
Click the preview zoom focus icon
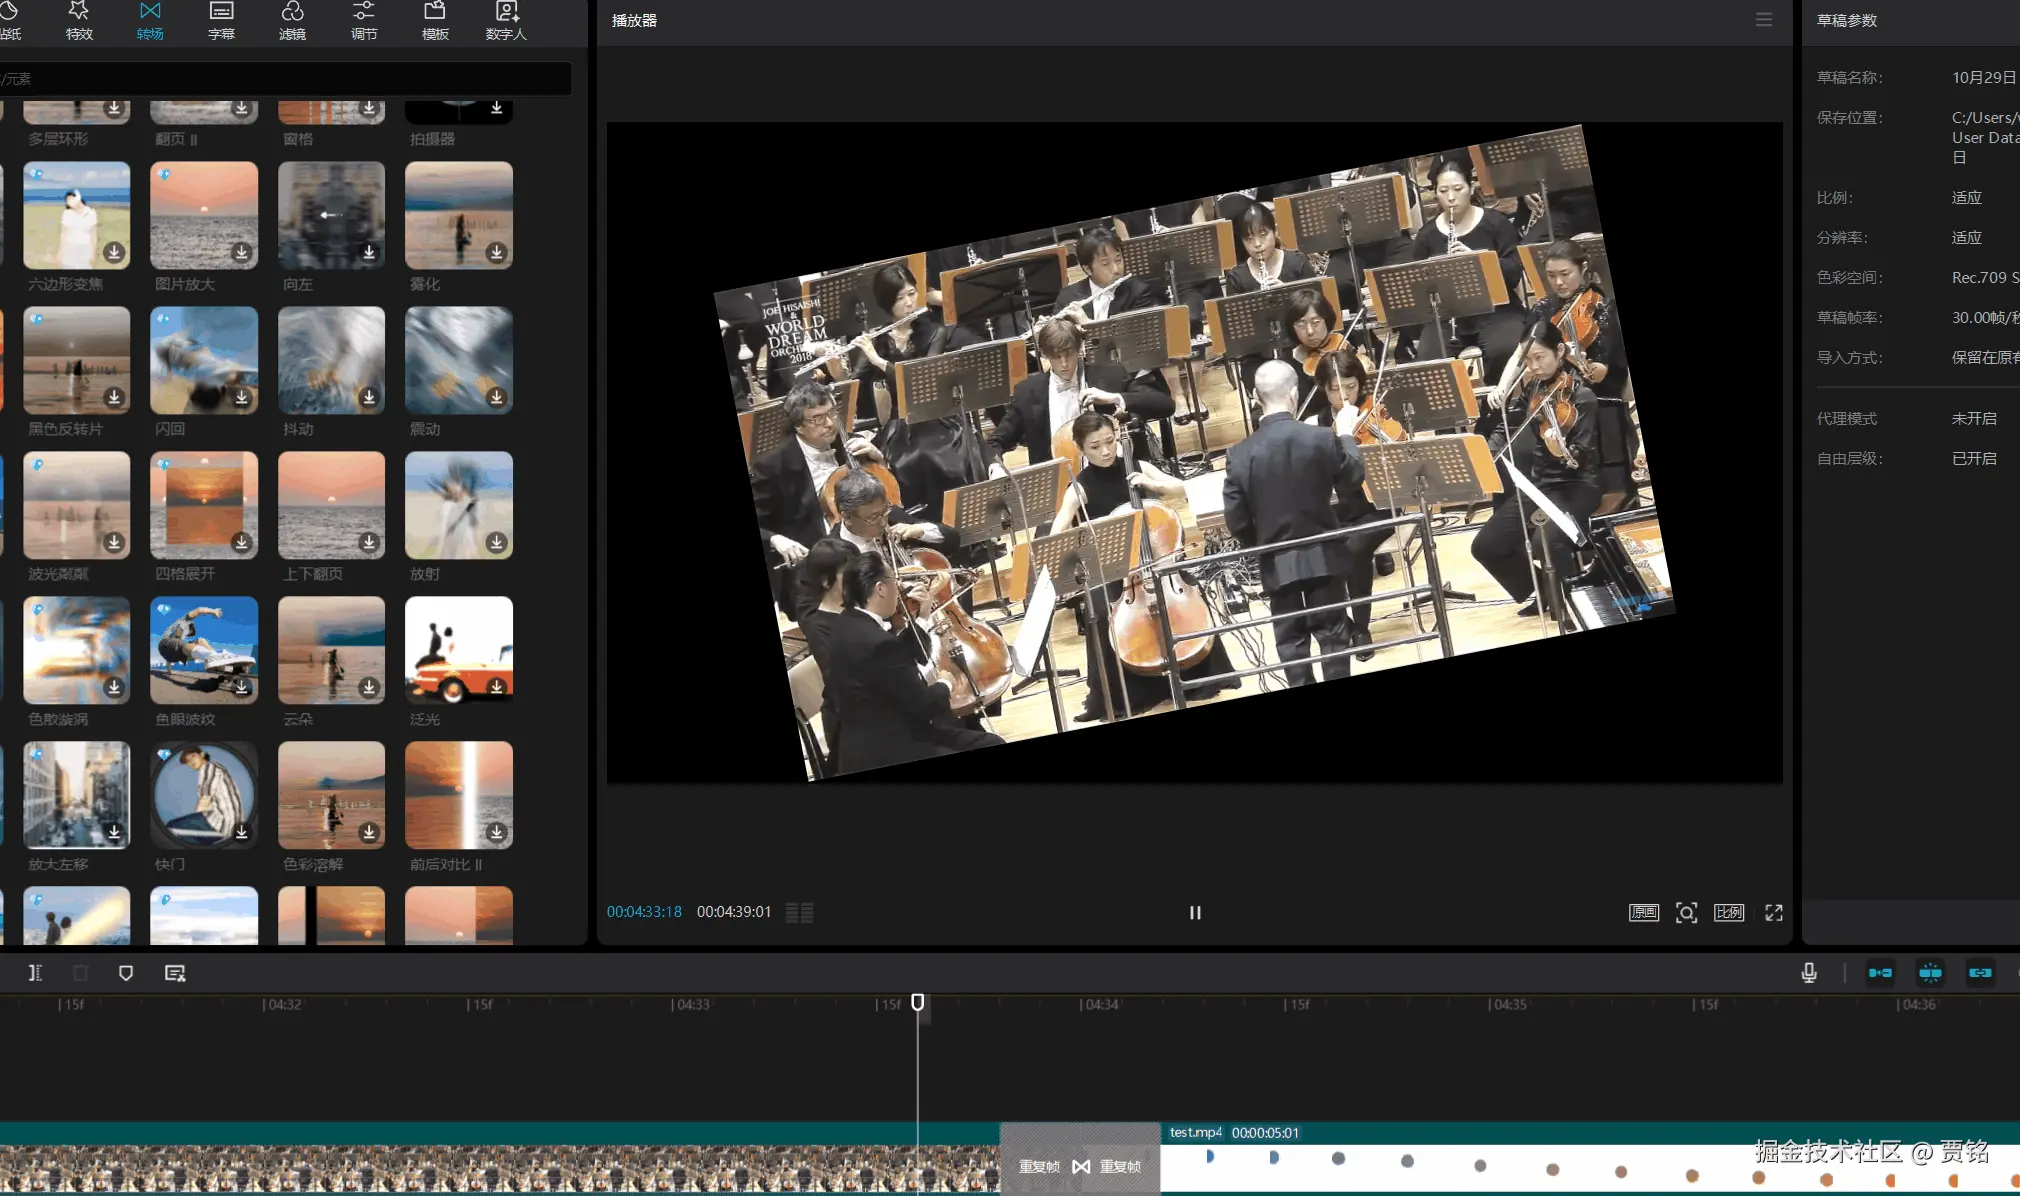coord(1687,912)
